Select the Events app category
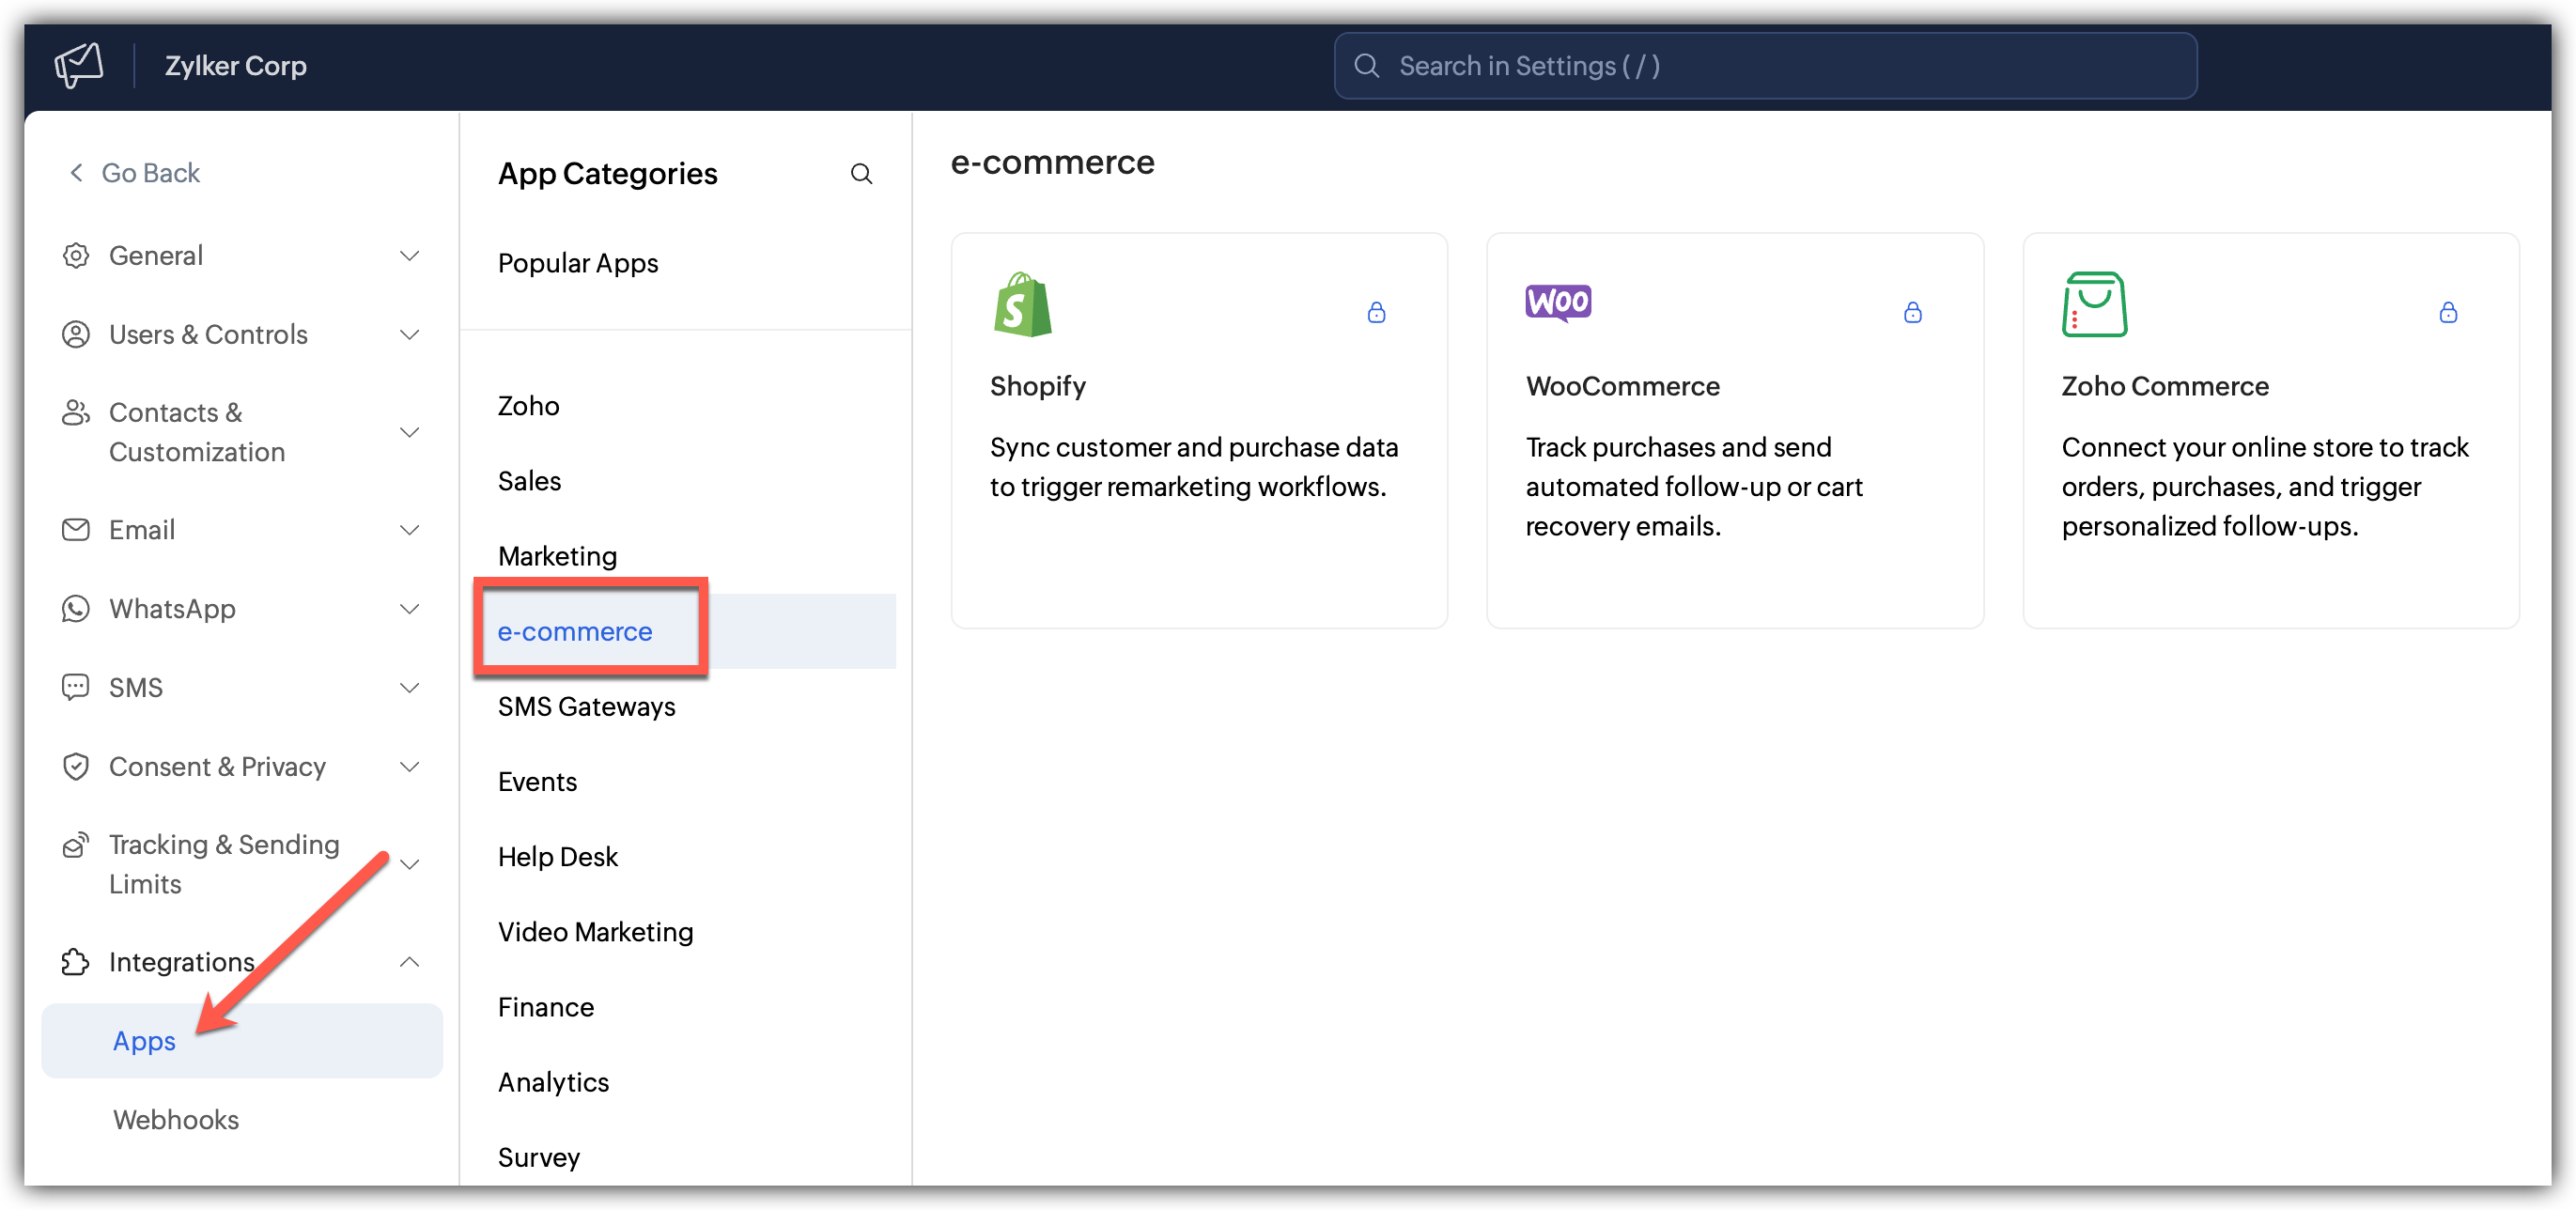Viewport: 2576px width, 1210px height. pos(537,782)
